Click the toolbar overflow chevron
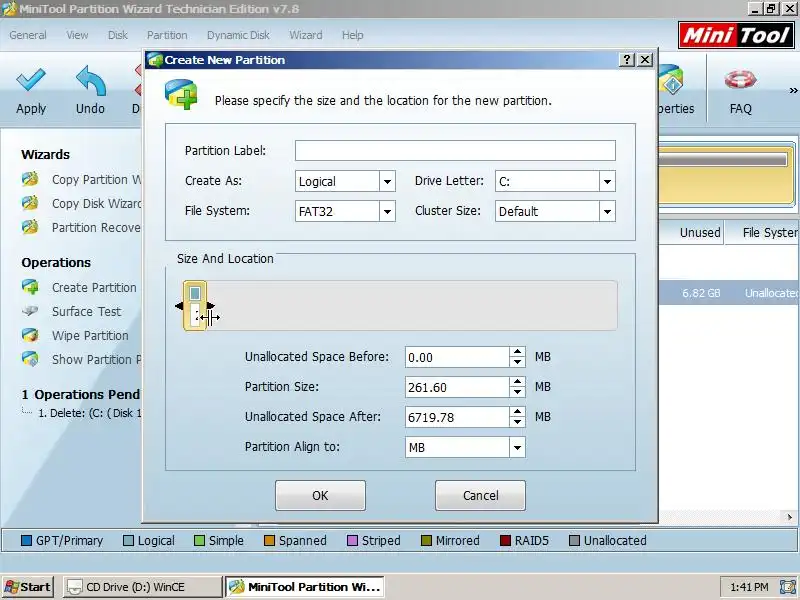 793,90
